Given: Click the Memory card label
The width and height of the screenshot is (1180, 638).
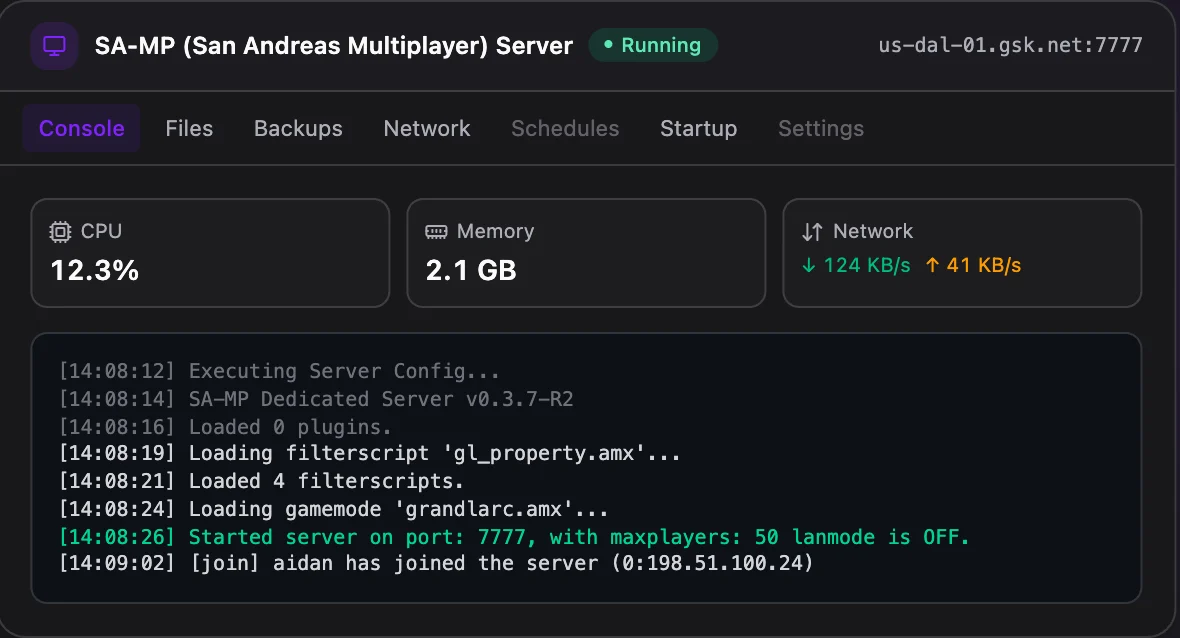Looking at the screenshot, I should [x=495, y=231].
